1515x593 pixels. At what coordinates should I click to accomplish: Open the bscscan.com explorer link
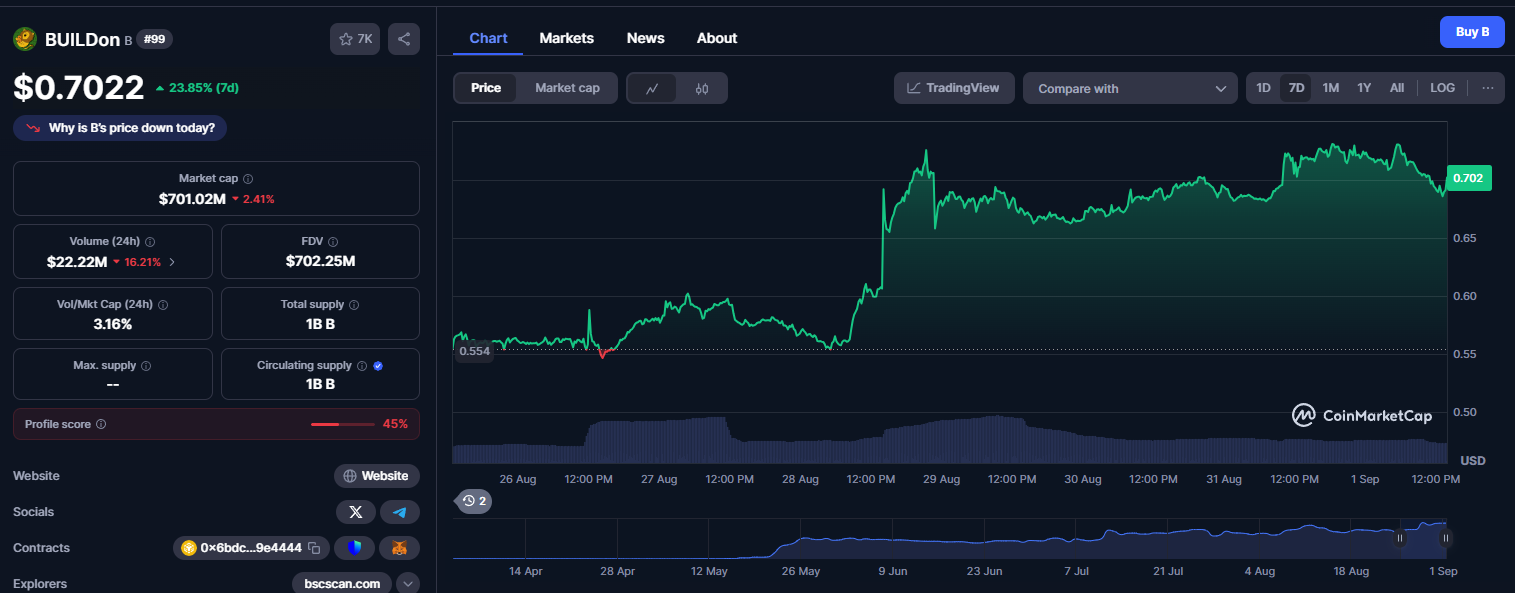pyautogui.click(x=342, y=583)
